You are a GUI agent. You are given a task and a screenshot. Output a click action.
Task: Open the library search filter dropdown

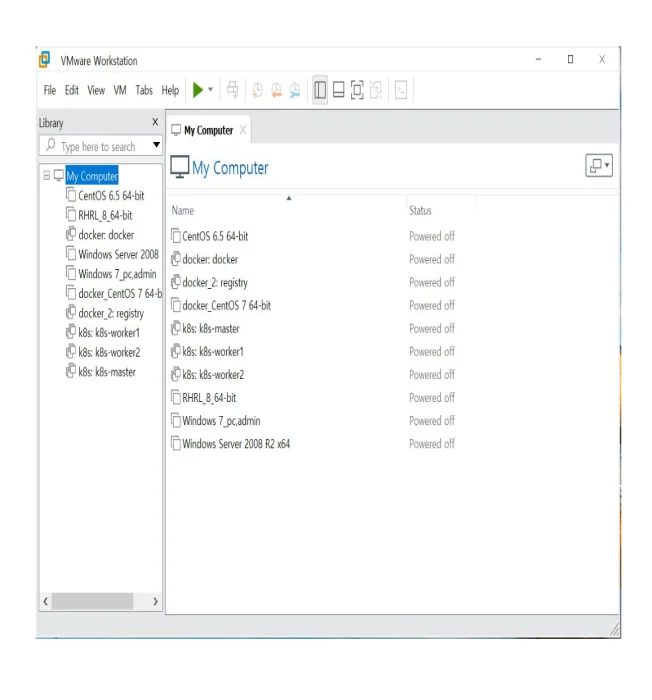pos(156,146)
